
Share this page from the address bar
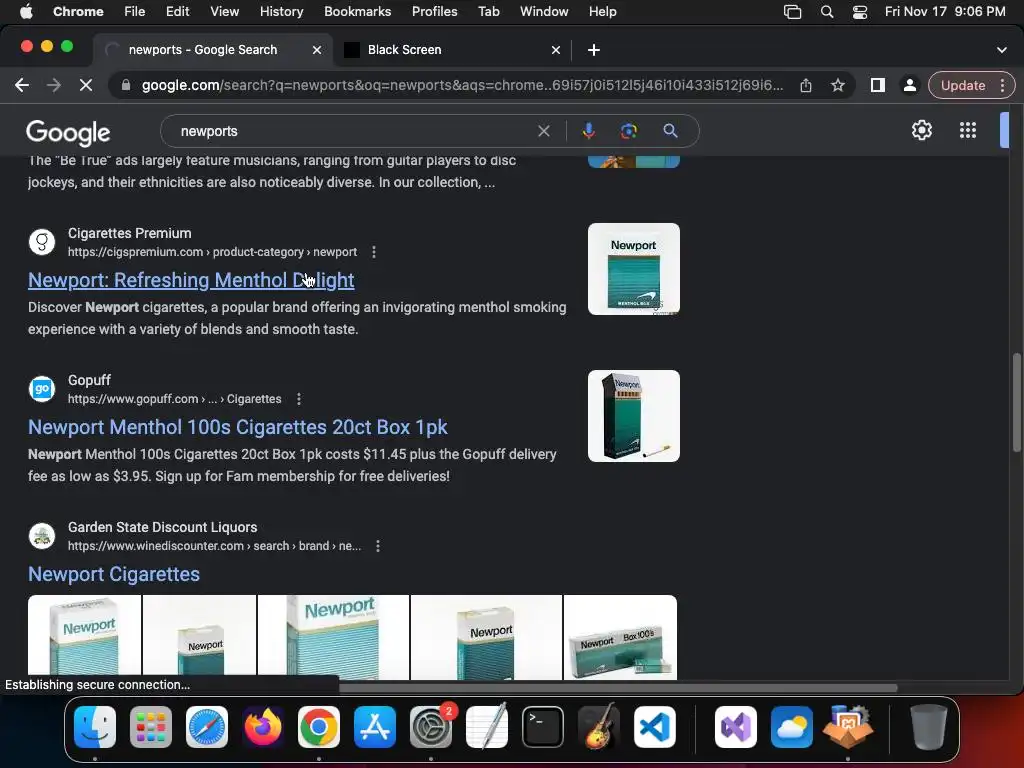point(806,85)
